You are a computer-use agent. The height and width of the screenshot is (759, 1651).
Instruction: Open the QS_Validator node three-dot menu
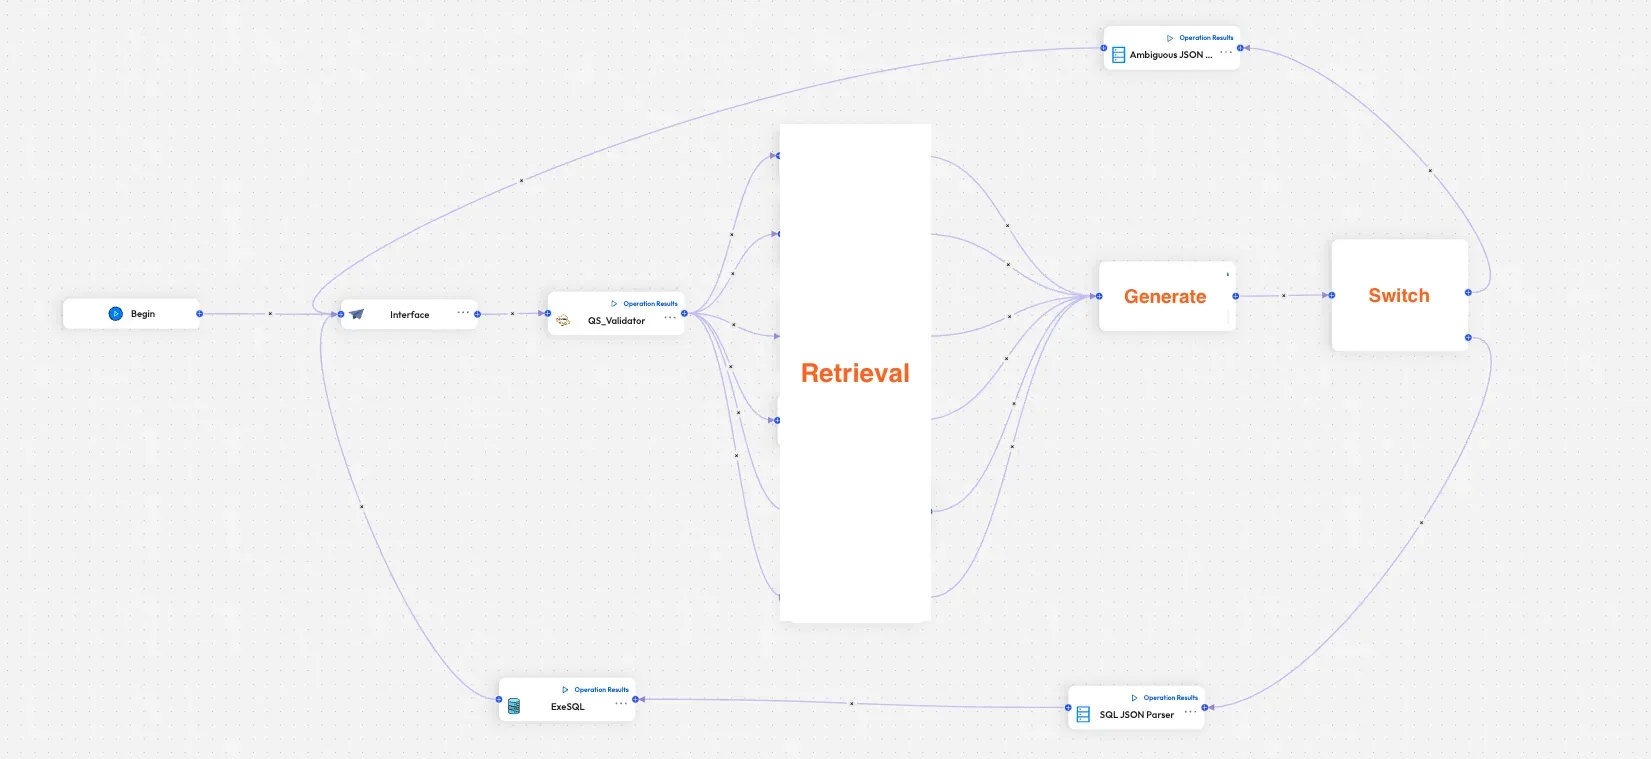(x=670, y=318)
